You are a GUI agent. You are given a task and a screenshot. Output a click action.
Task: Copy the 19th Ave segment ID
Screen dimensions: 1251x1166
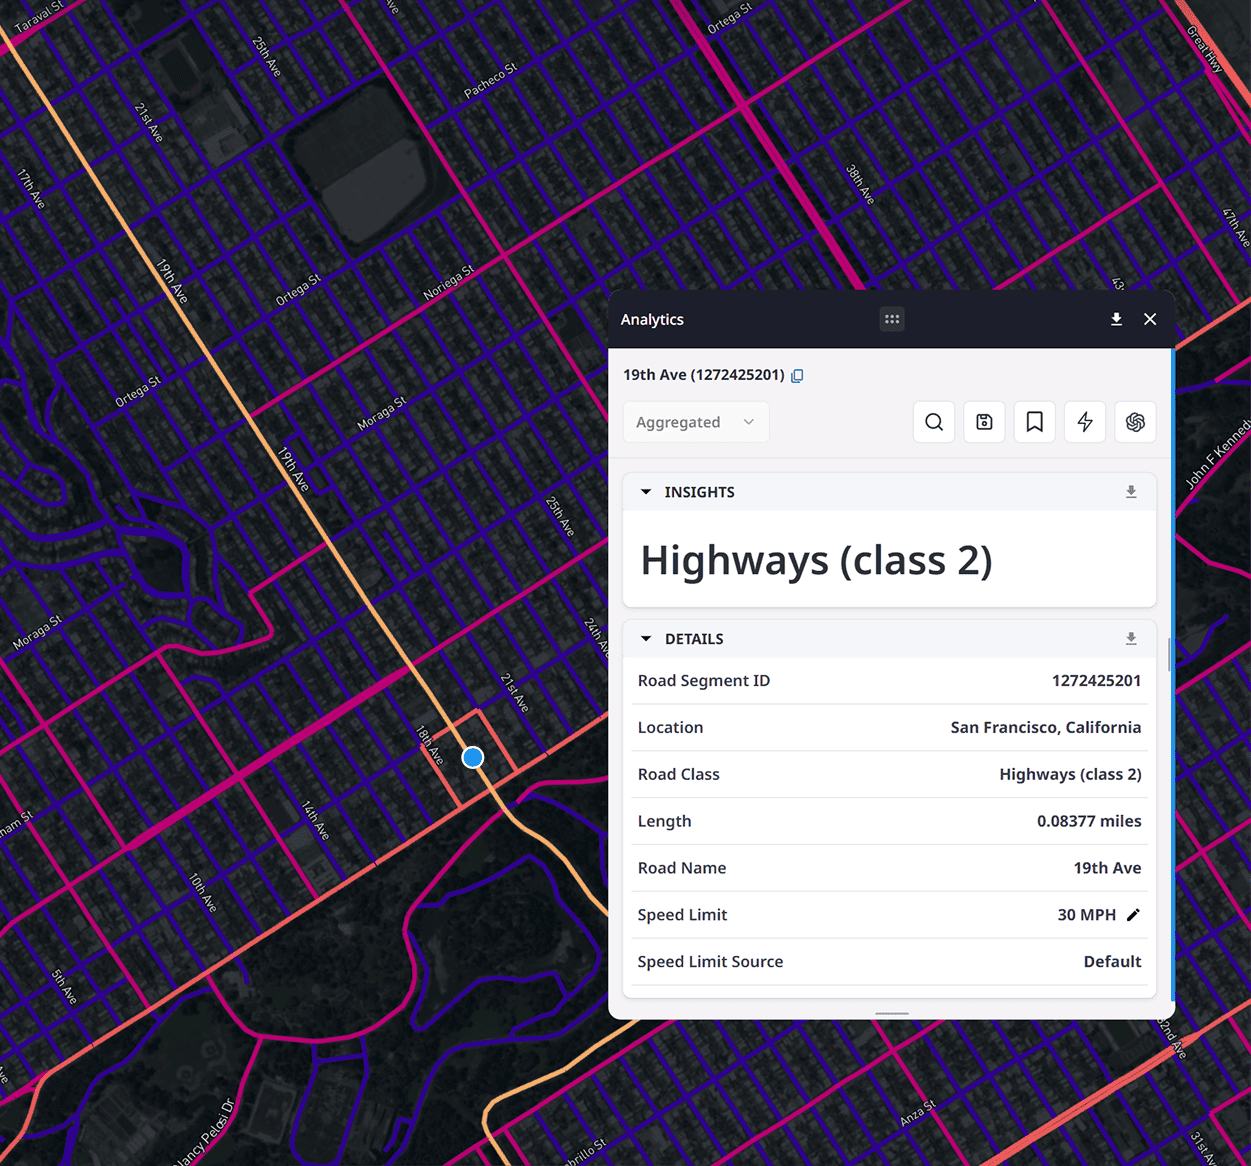(797, 376)
